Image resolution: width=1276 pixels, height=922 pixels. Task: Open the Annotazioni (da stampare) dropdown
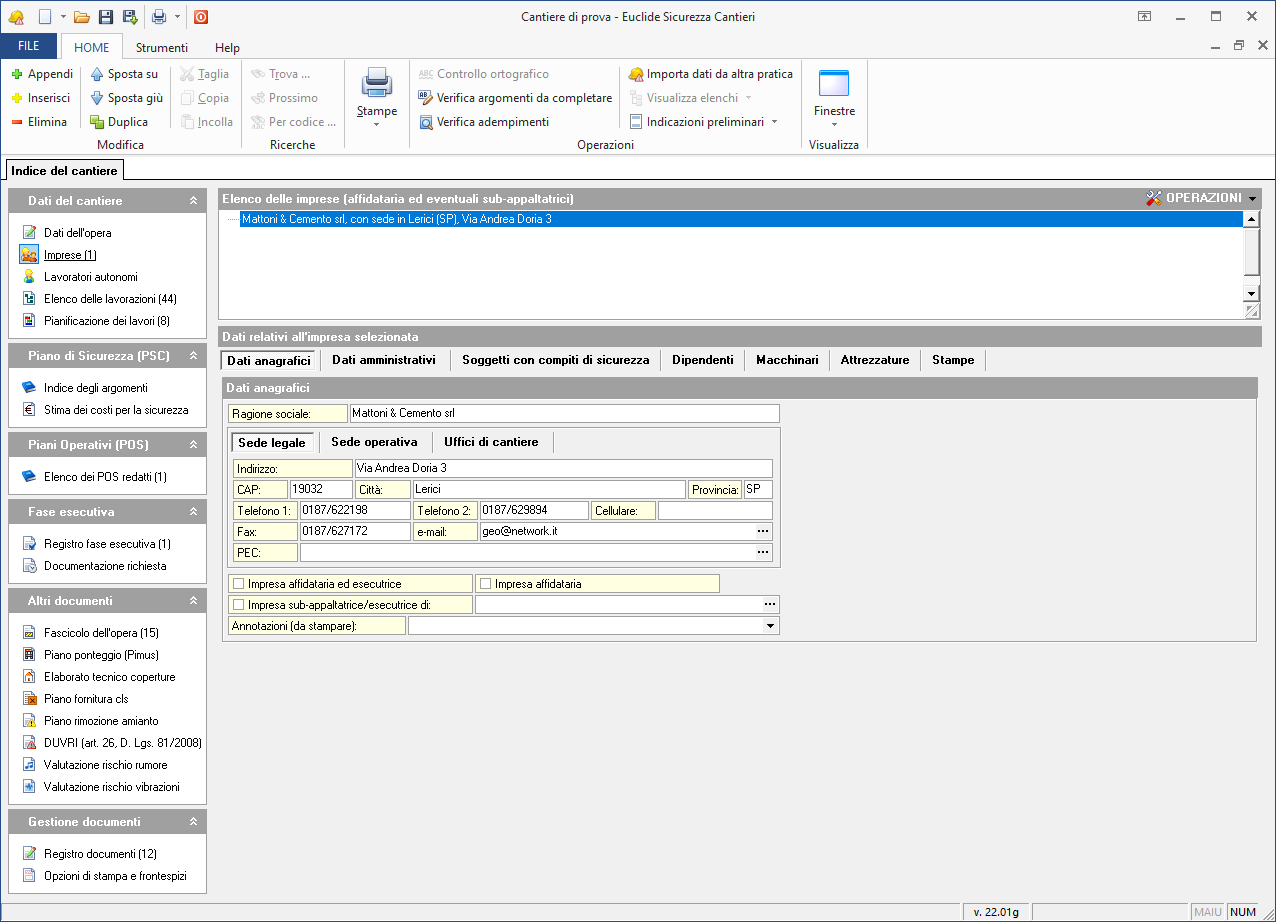pyautogui.click(x=770, y=626)
